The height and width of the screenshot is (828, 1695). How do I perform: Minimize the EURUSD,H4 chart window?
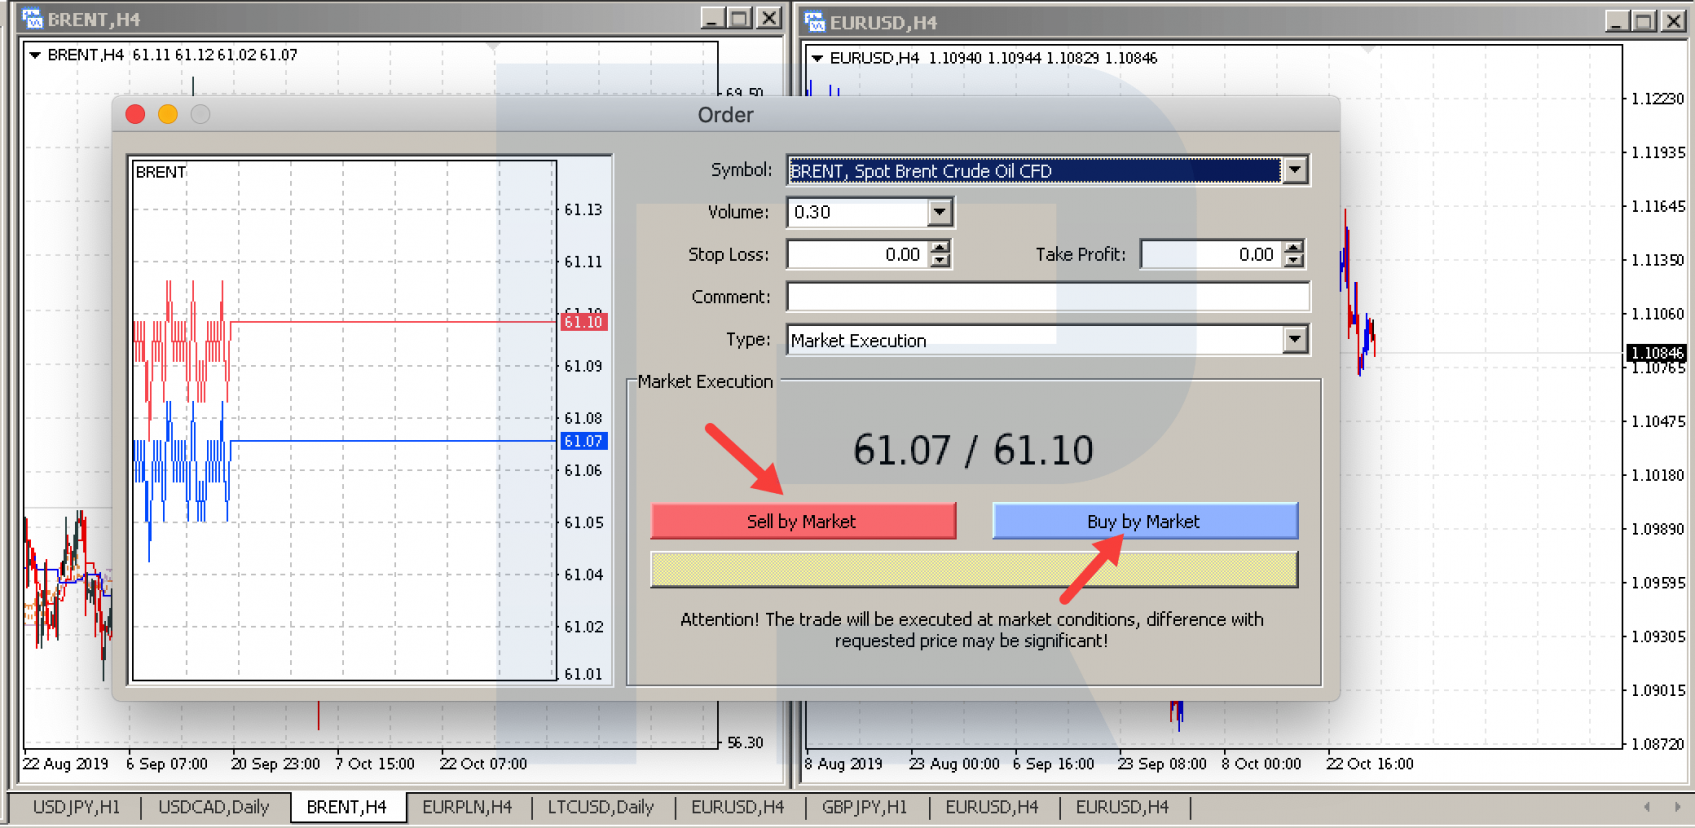point(1616,21)
